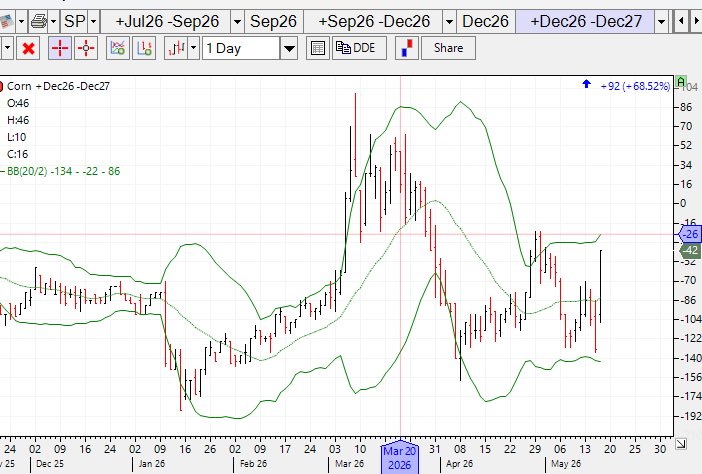Open dropdown next to +Sep26 -Dec26
The image size is (702, 474).
pos(449,21)
